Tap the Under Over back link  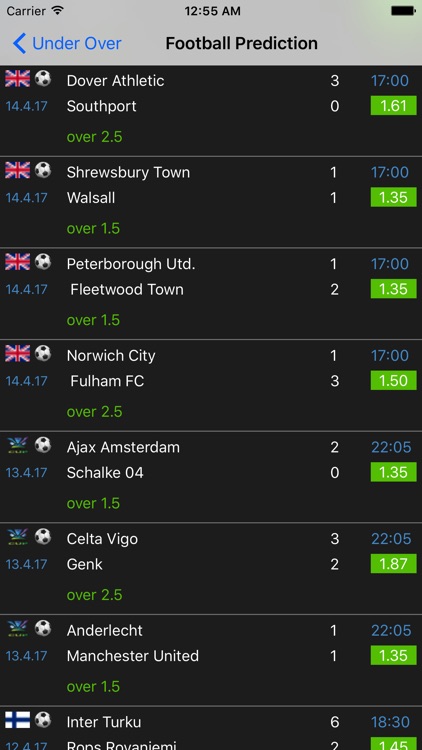coord(67,44)
